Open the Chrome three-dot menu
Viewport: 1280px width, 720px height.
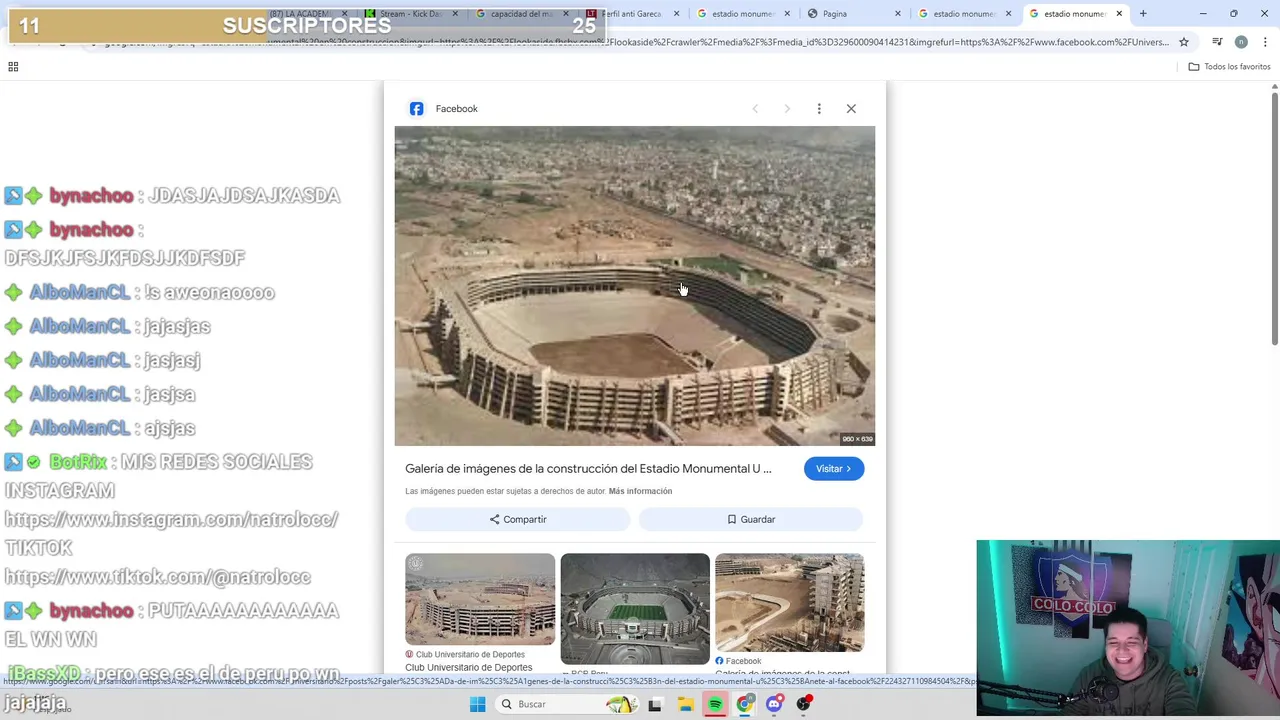coord(1265,42)
